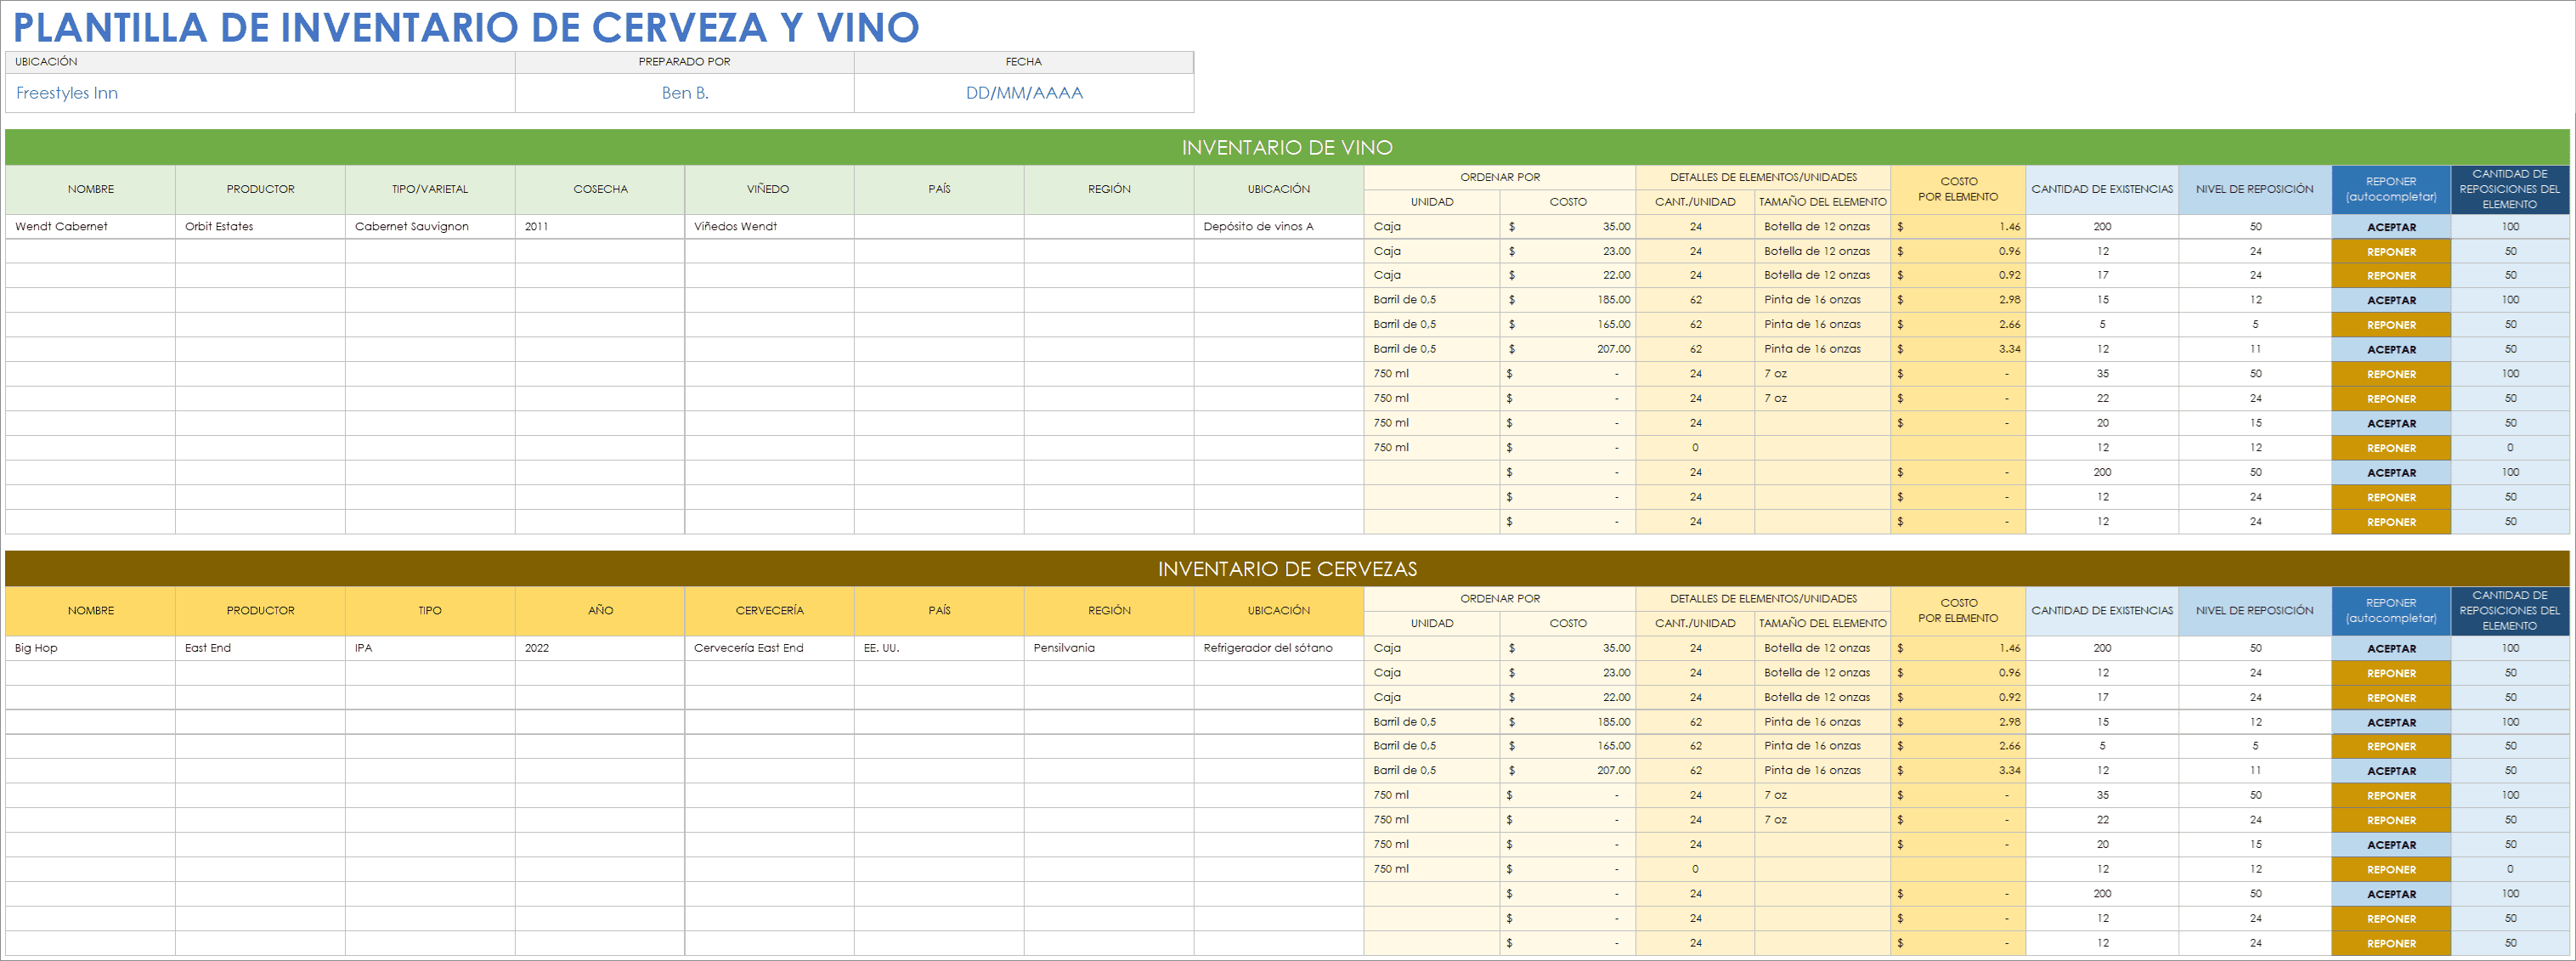Click beer table cost cell '165.00'

[x=1568, y=746]
